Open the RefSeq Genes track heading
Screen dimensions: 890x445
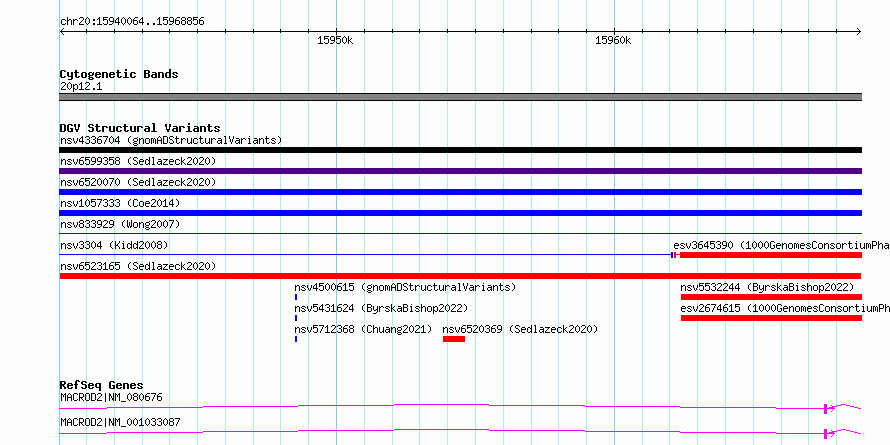(102, 385)
